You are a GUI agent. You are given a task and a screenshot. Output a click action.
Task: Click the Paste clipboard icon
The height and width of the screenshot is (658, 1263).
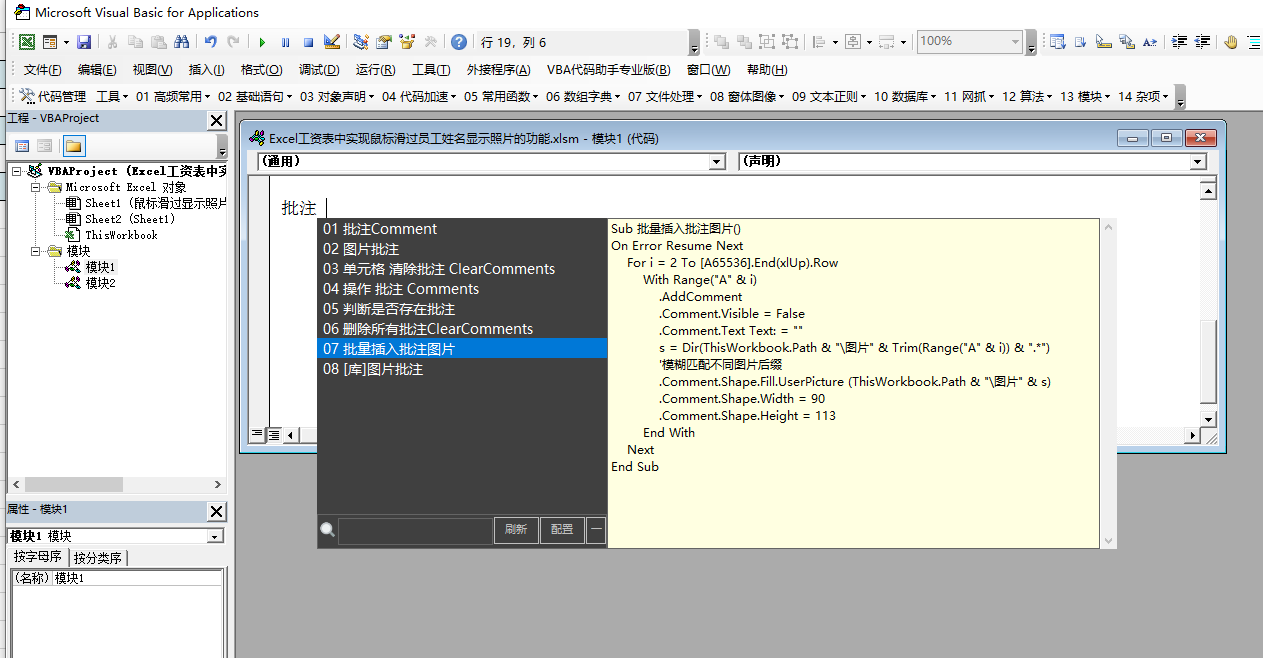point(158,42)
